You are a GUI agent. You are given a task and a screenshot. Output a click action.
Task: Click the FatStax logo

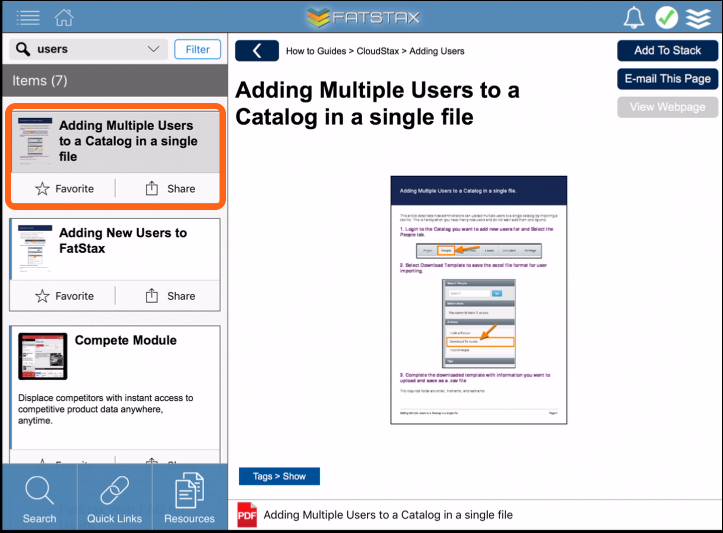click(363, 18)
